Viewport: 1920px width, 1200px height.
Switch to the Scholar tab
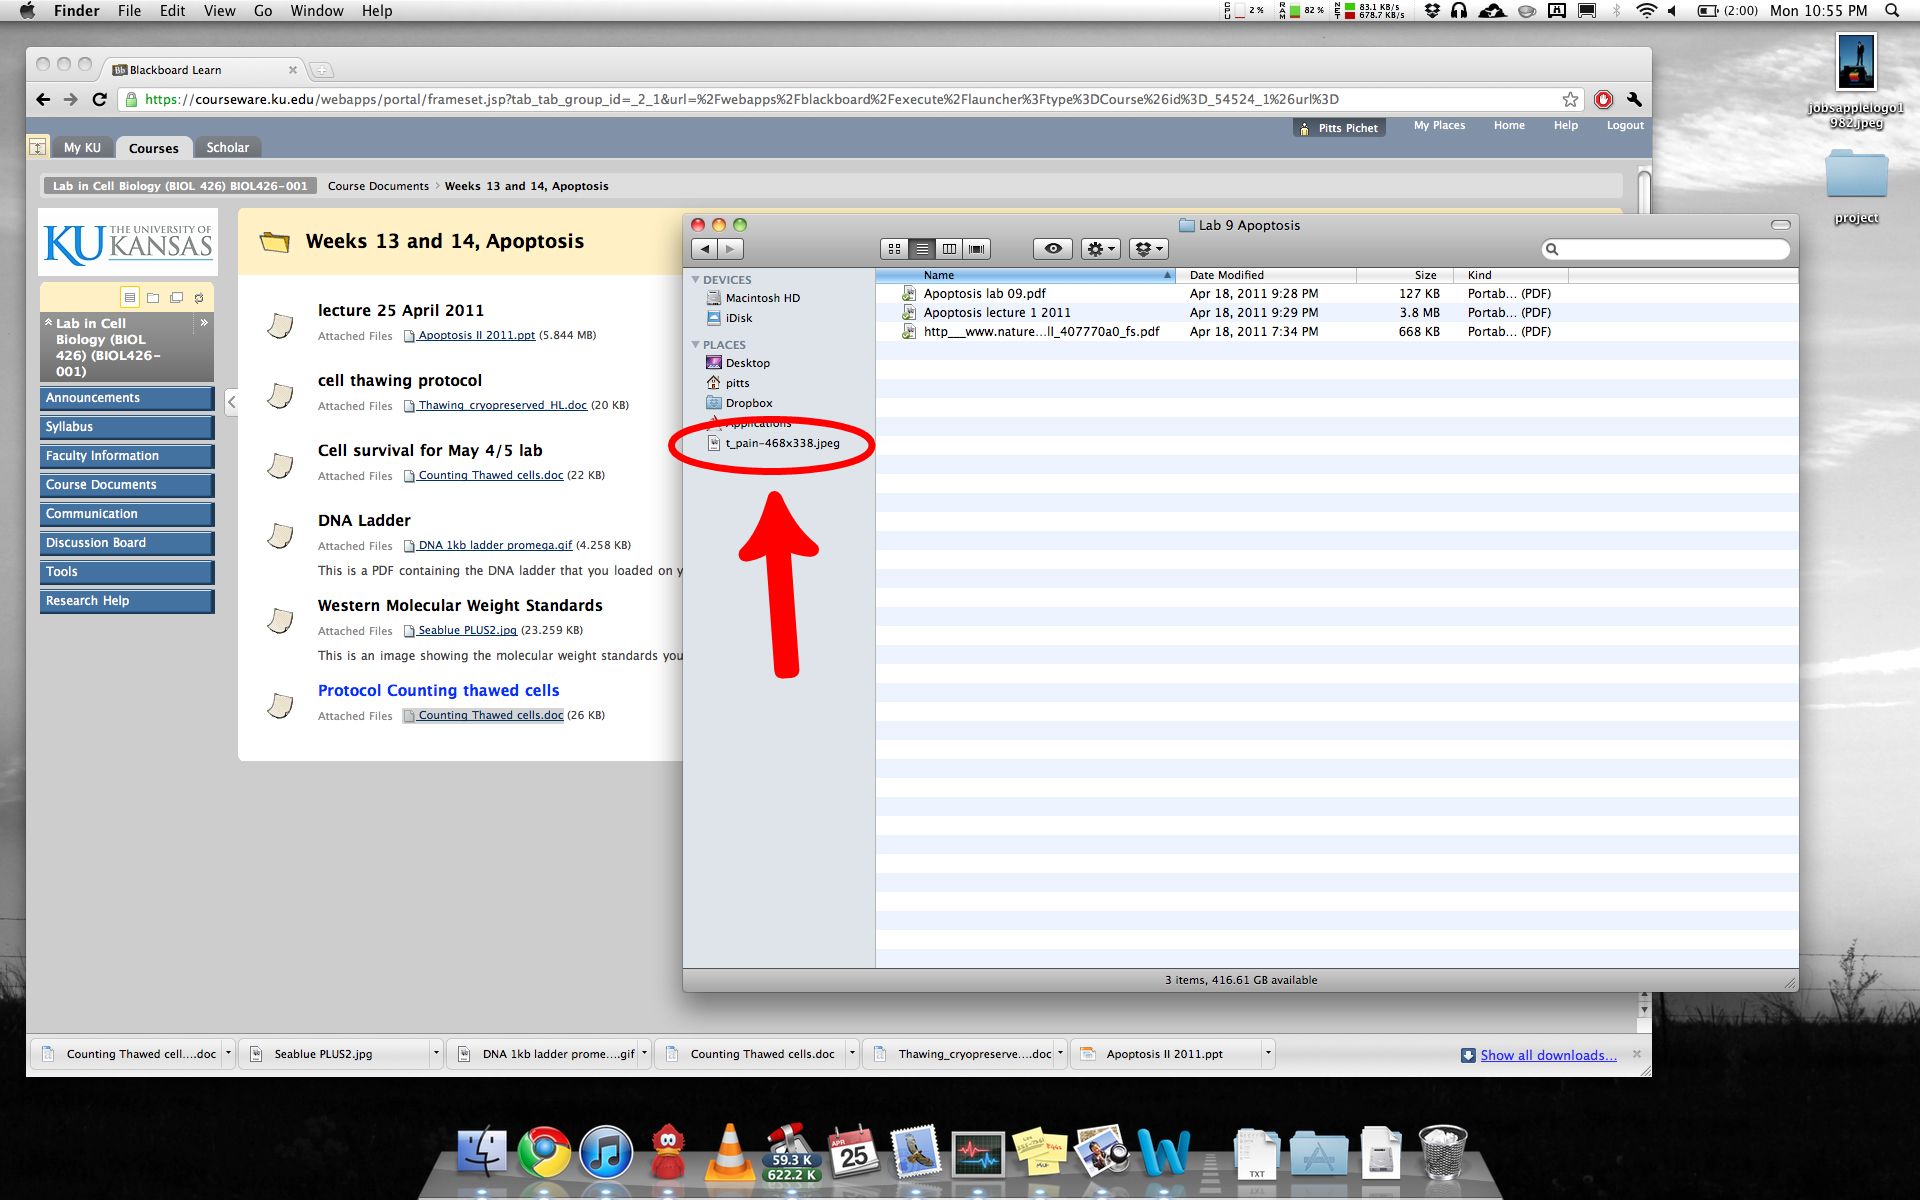227,147
